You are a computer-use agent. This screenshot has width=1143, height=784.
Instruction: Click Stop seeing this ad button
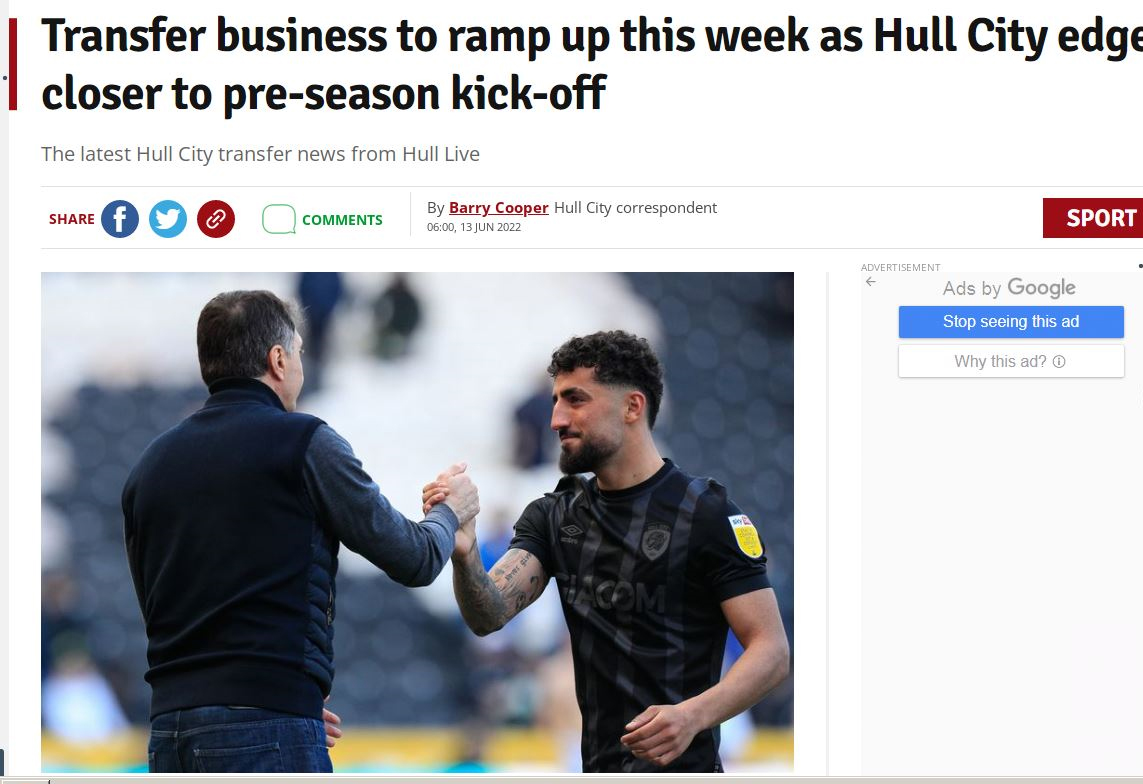(x=1011, y=321)
